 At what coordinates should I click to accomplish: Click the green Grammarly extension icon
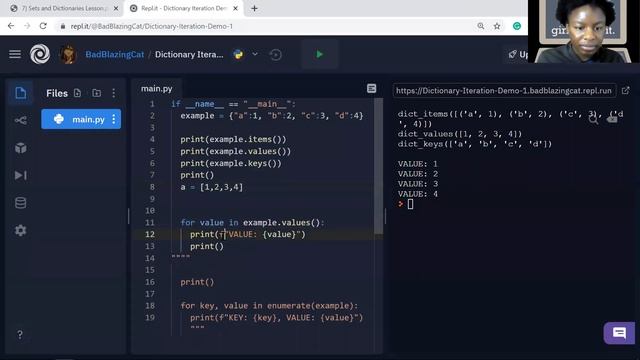tap(517, 26)
